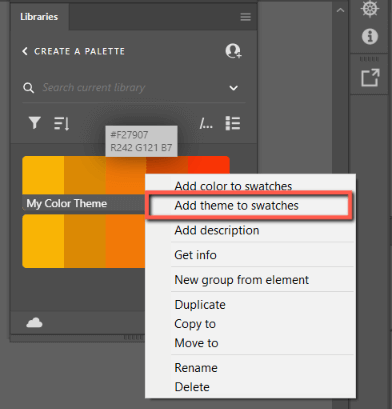Switch to list view icon

[x=233, y=123]
